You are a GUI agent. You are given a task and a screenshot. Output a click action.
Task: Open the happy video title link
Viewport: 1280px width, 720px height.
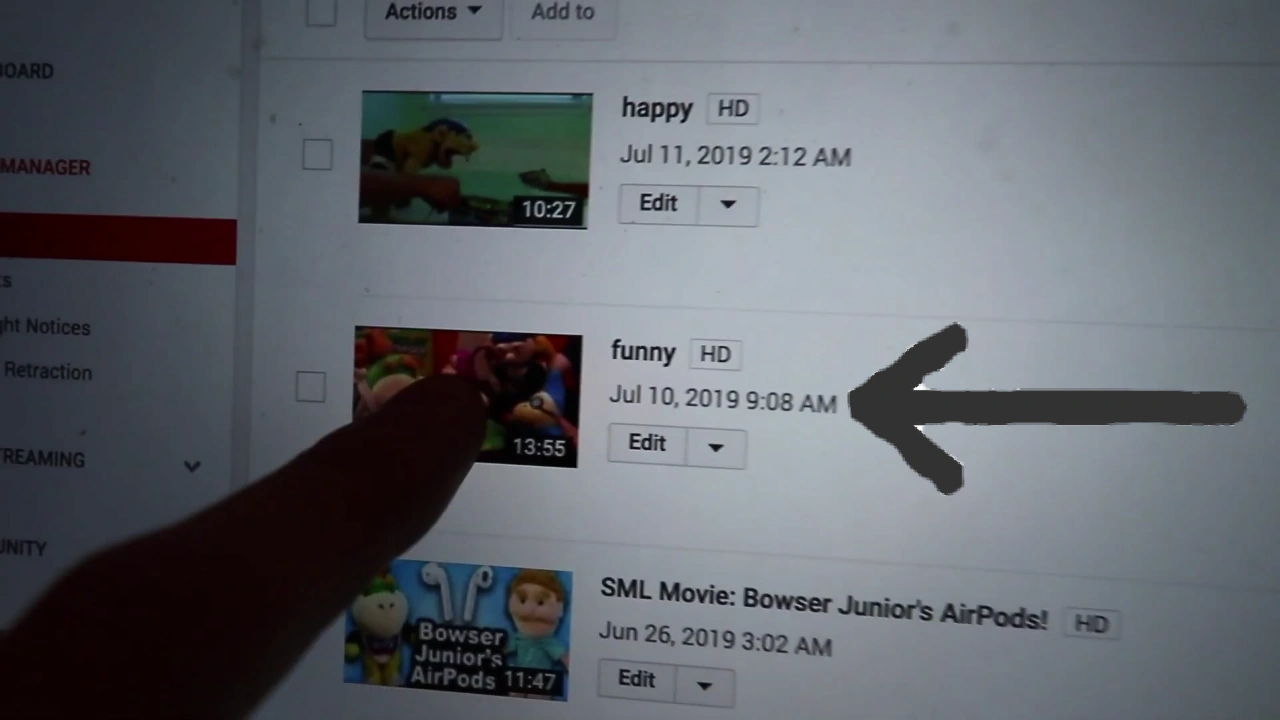(657, 108)
